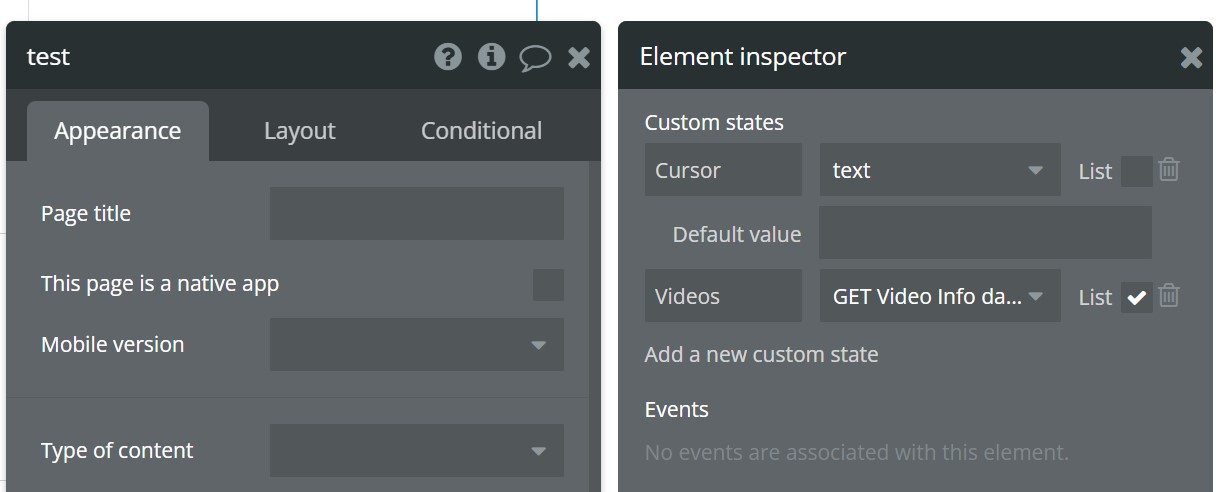Viewport: 1216px width, 492px height.
Task: Select the Appearance tab
Action: tap(118, 131)
